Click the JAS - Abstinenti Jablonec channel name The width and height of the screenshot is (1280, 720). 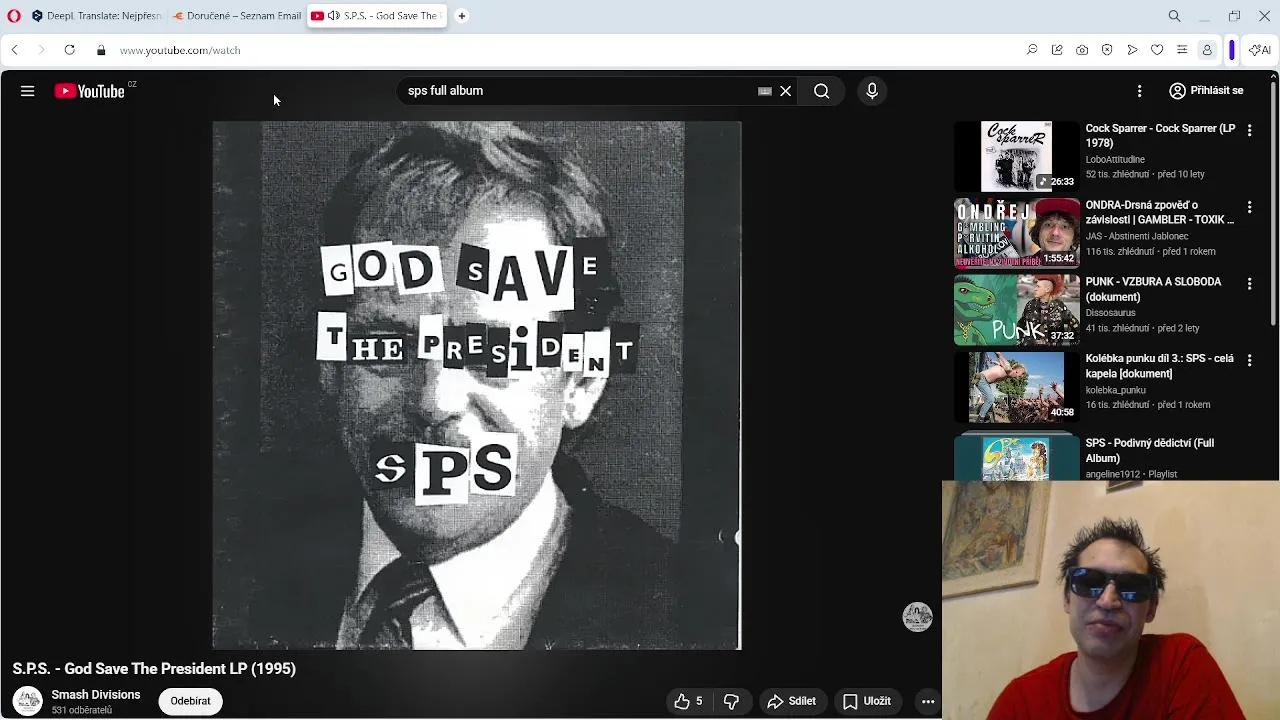pyautogui.click(x=1137, y=237)
